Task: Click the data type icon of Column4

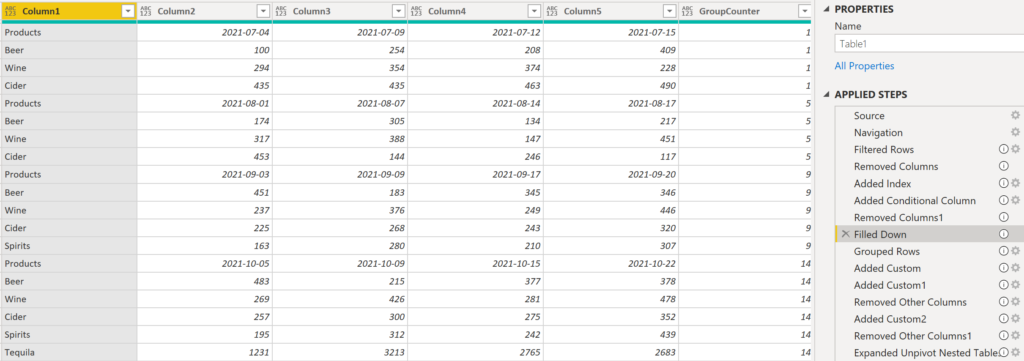Action: [x=416, y=11]
